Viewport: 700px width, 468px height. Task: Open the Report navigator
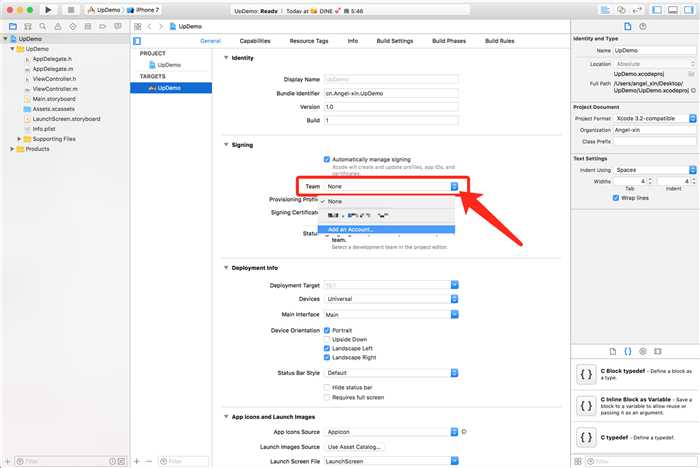pyautogui.click(x=118, y=27)
